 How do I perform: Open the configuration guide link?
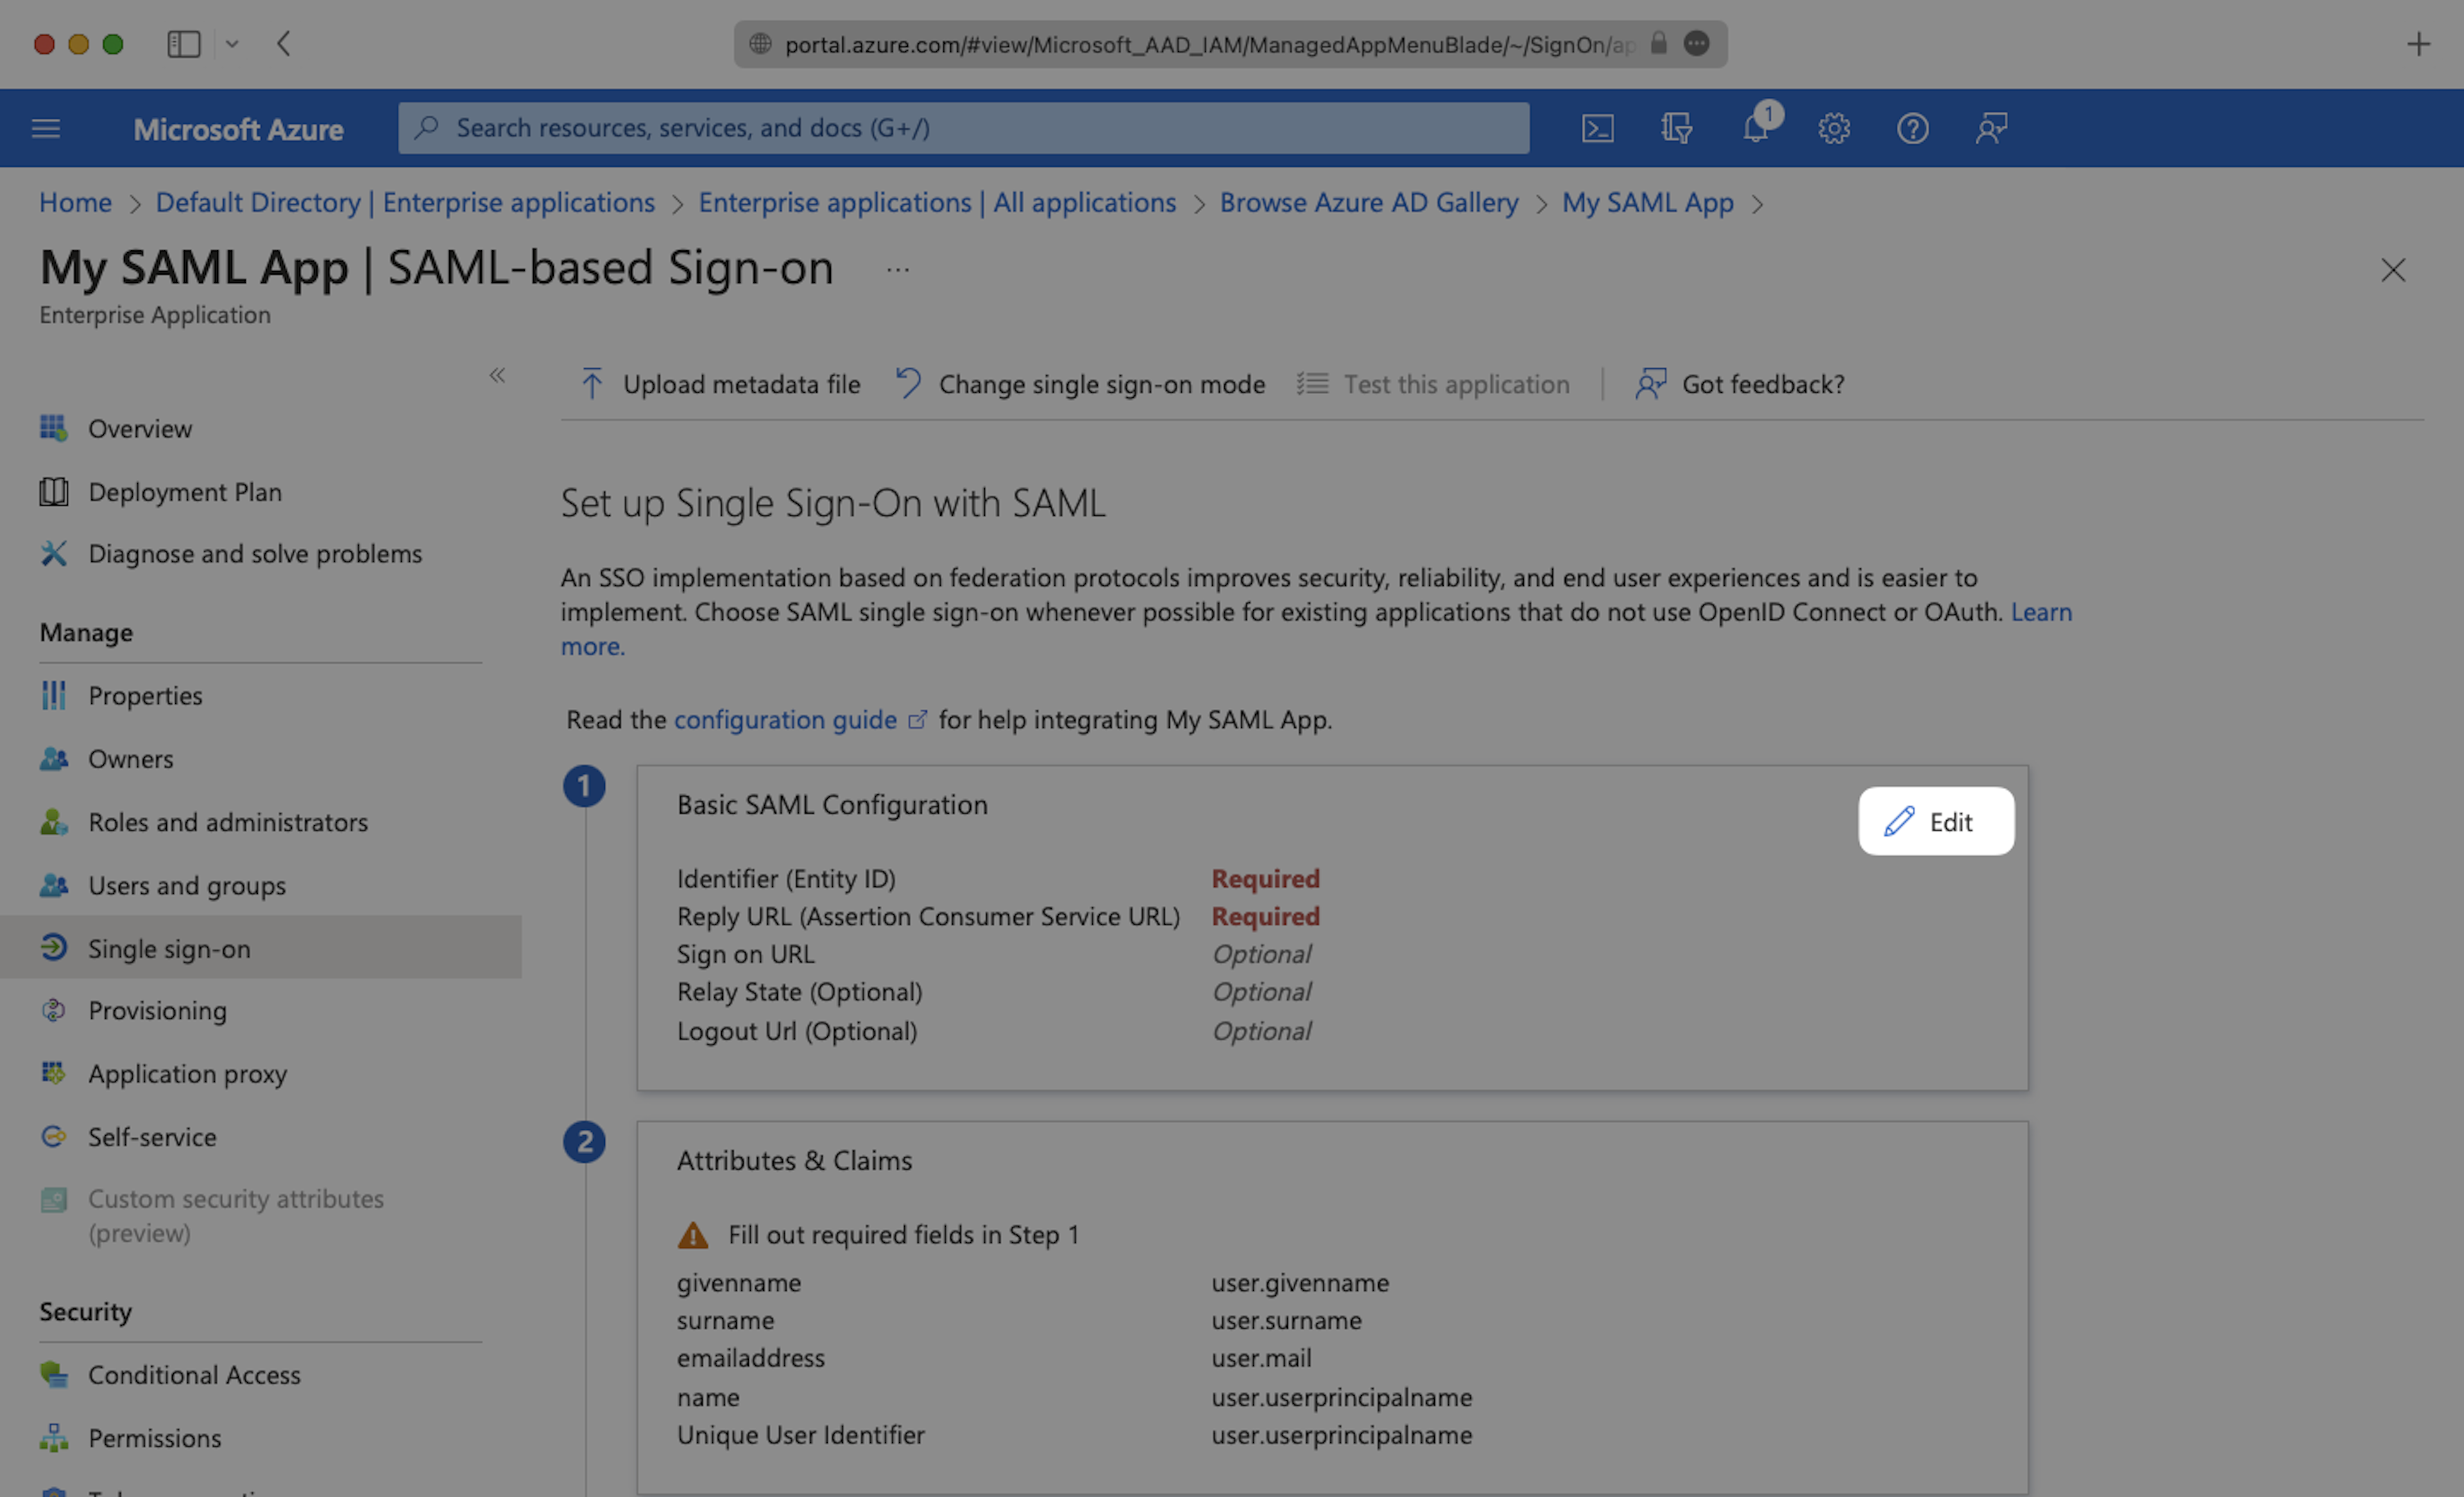[785, 719]
